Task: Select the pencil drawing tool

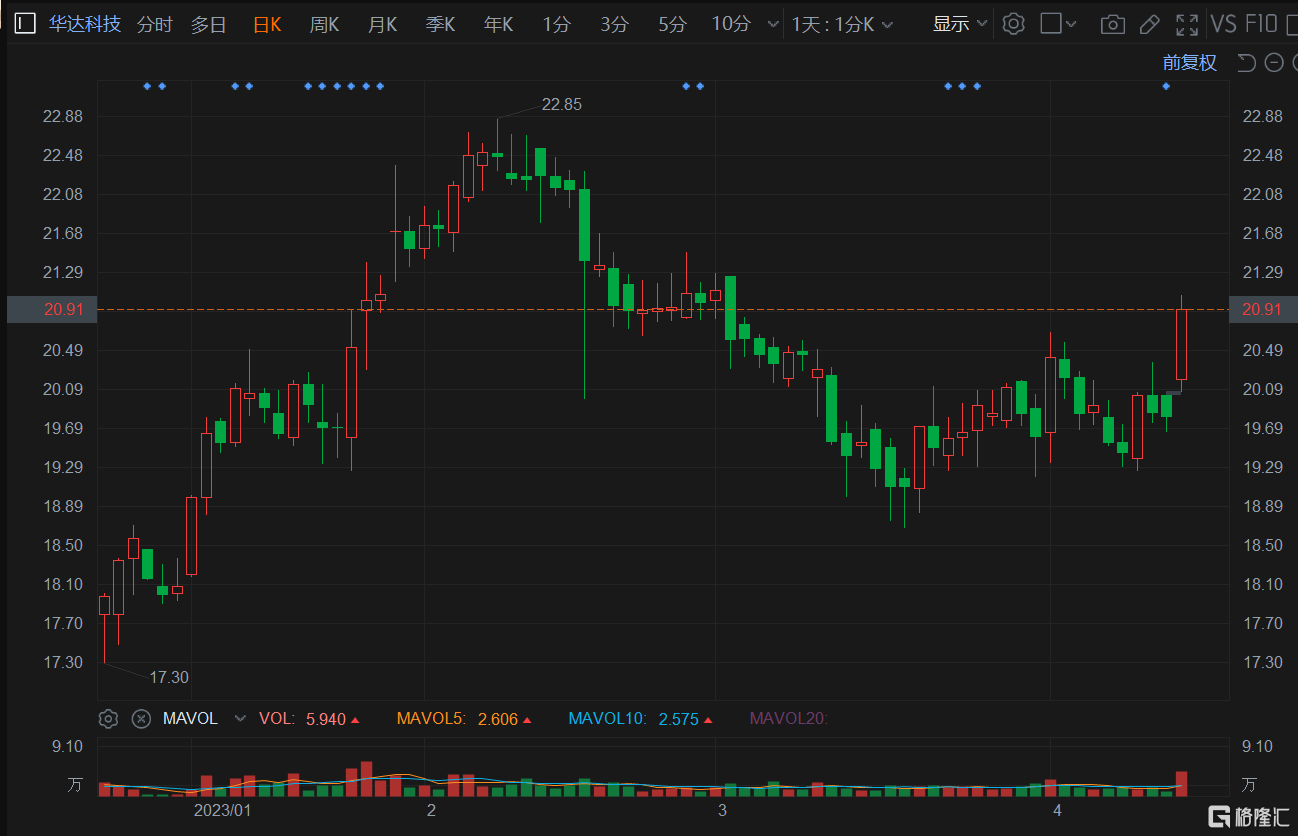Action: [x=1149, y=24]
